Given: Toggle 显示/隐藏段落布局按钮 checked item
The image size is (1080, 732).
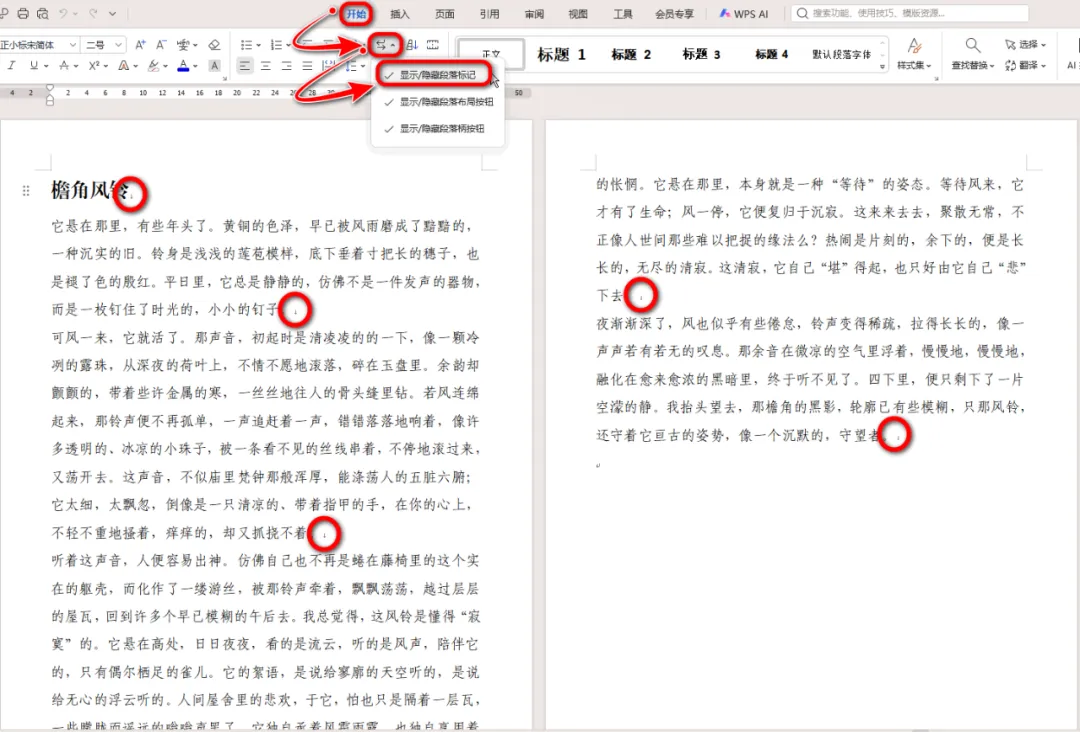Looking at the screenshot, I should point(437,101).
